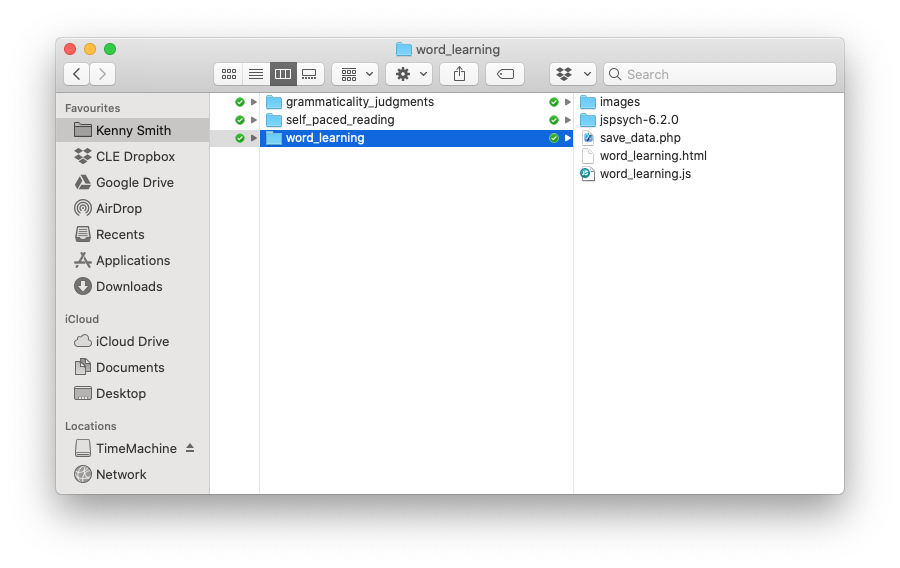Switch to icon view in toolbar

229,74
